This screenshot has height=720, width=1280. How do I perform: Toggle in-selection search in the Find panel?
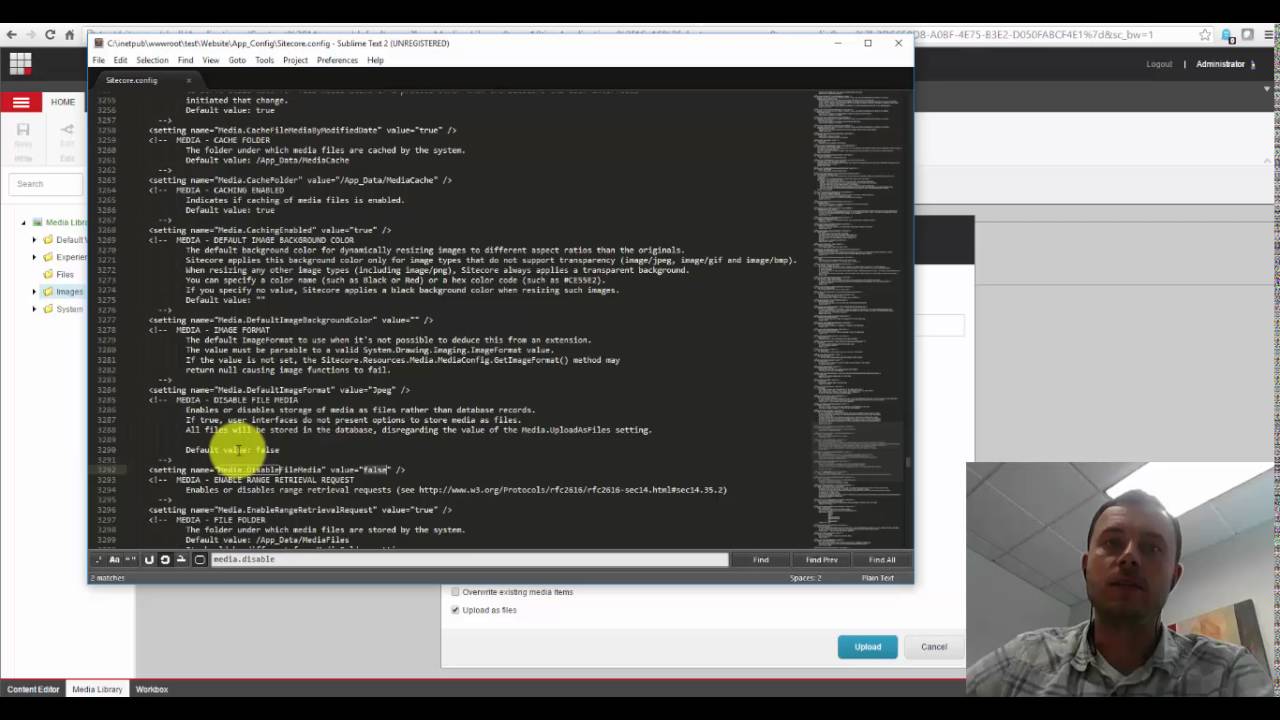181,559
